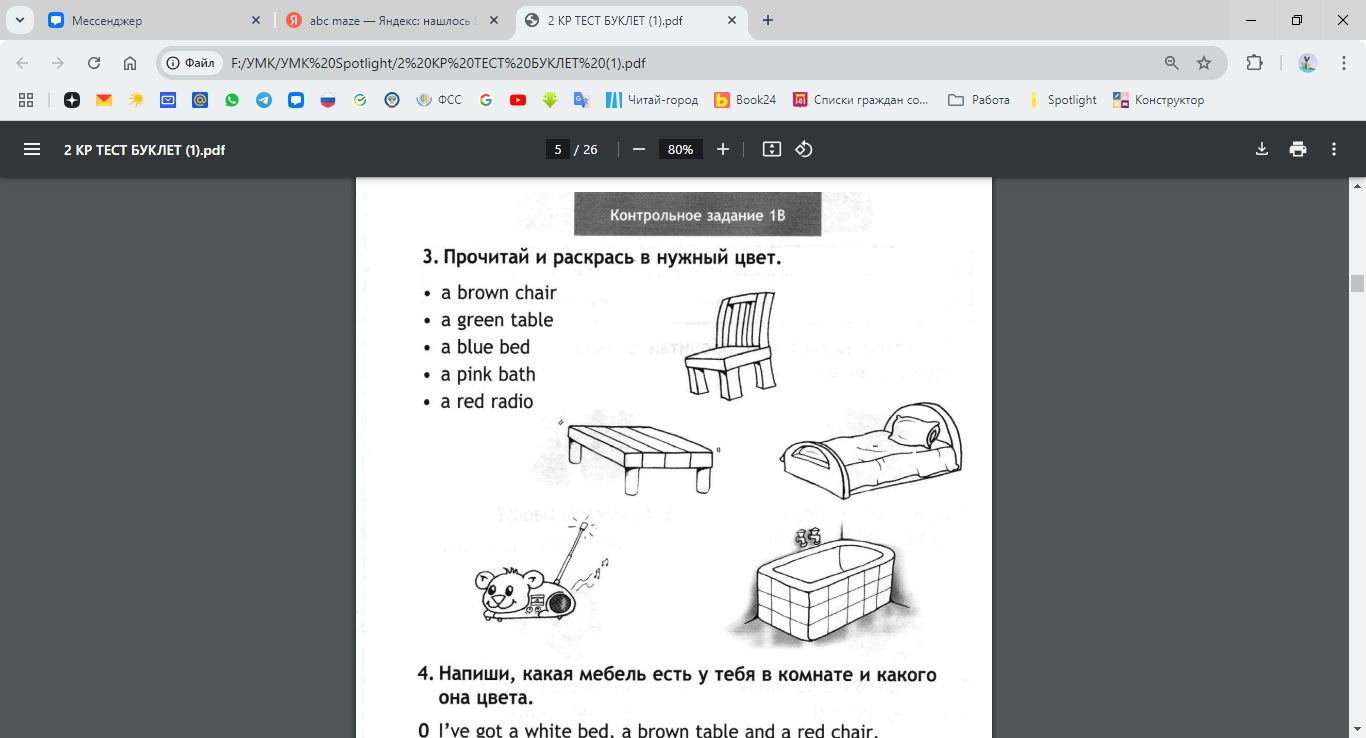Viewport: 1366px width, 738px height.
Task: Click the 80% zoom level field
Action: (x=681, y=149)
